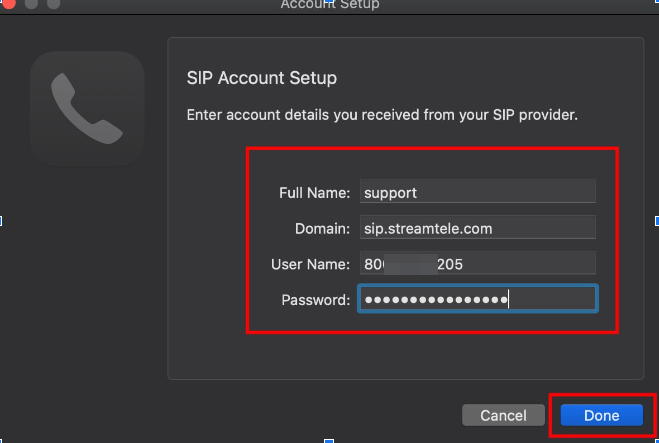The image size is (659, 443).
Task: Cancel the SIP account setup
Action: coord(503,415)
